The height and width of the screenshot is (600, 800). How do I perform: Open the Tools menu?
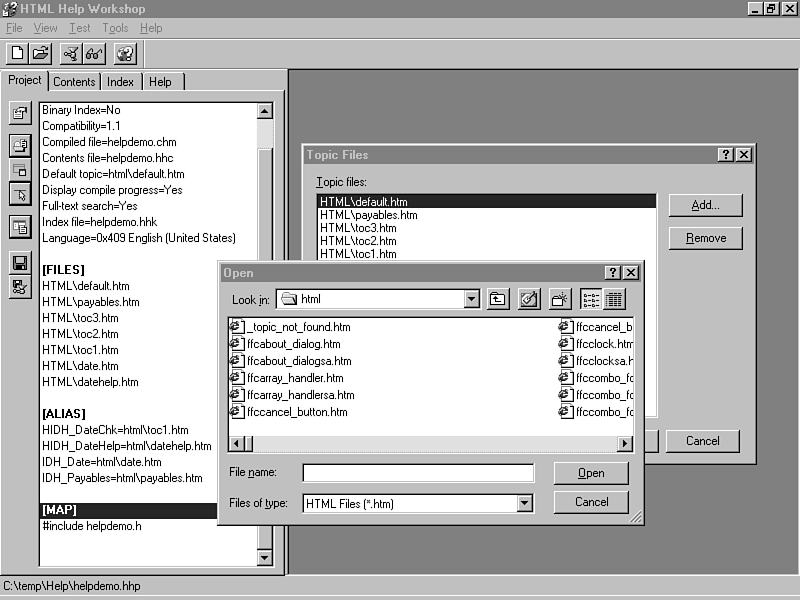[x=115, y=28]
